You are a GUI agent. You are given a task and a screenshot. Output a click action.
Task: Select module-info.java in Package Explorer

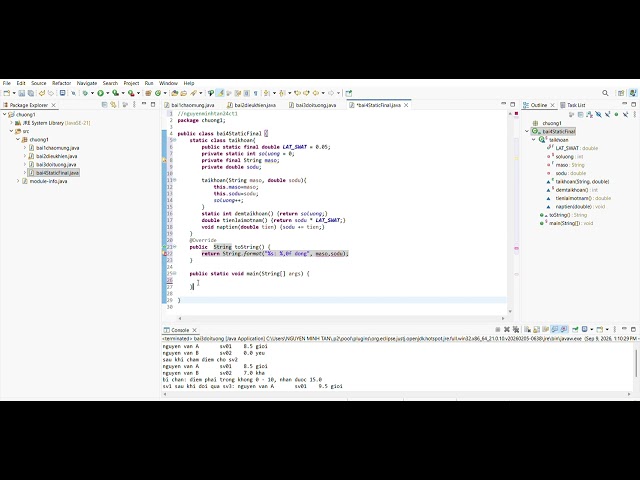44,181
